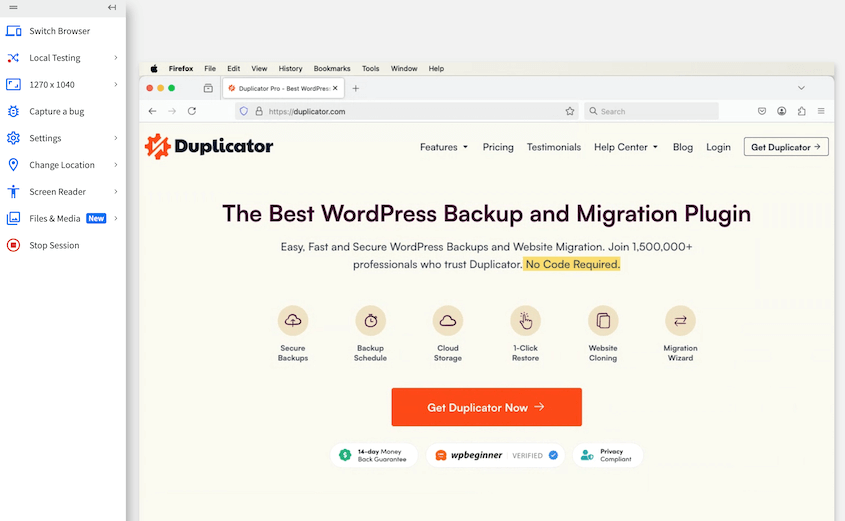Click the Migration Wizard icon
845x521 pixels.
681,321
